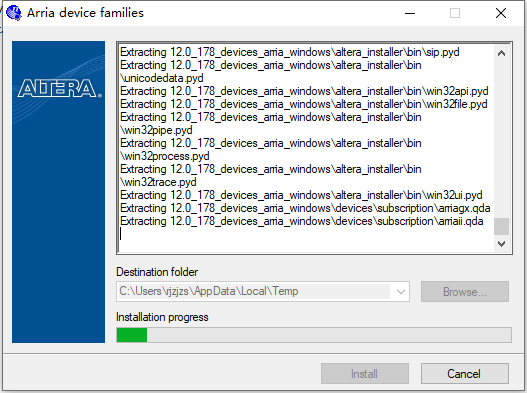Click the \win32pipe.pyd log text
527x393 pixels.
157,130
